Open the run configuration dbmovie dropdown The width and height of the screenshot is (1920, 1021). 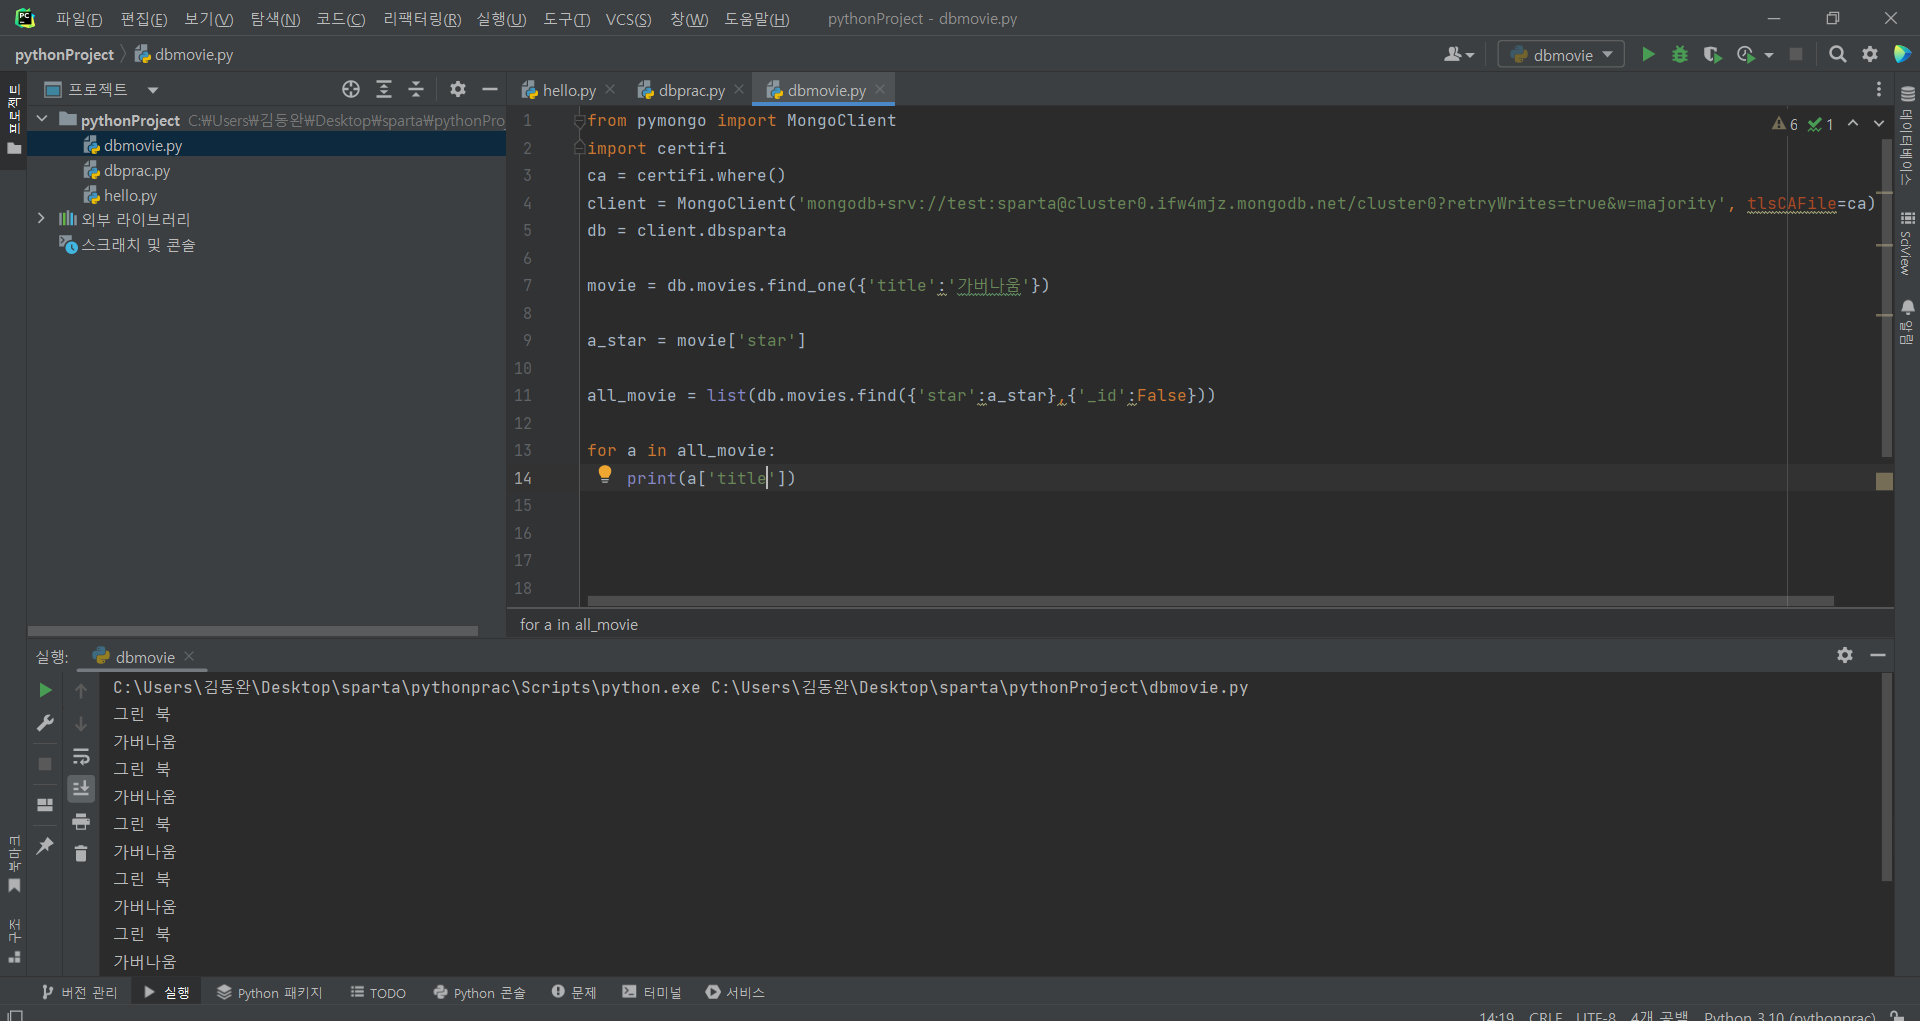point(1561,54)
